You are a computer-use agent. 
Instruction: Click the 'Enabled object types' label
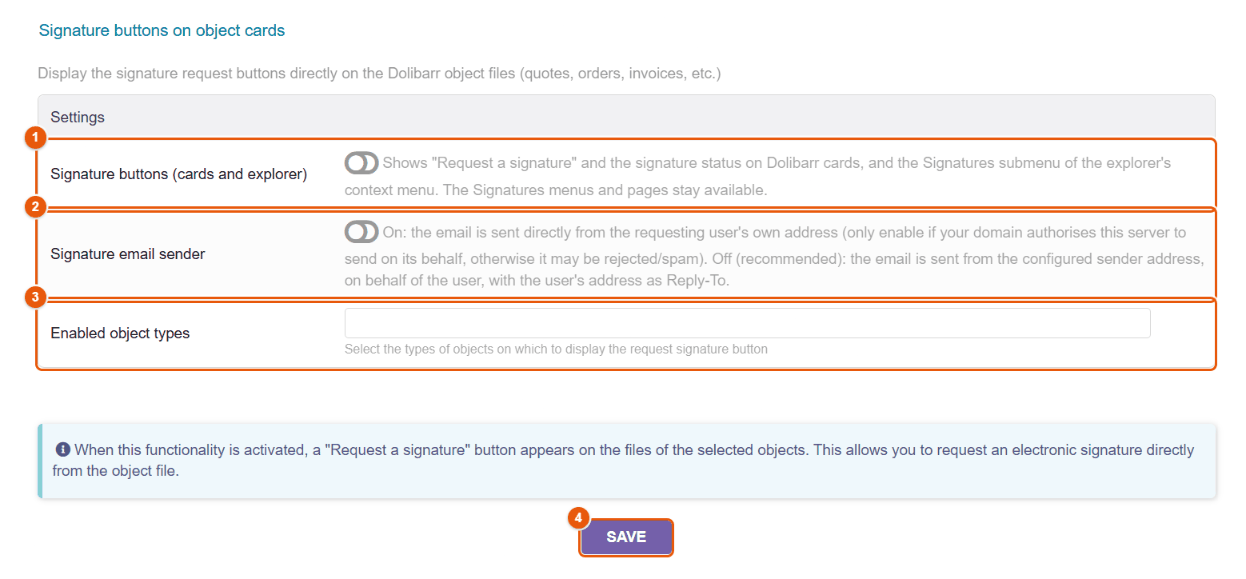(120, 333)
